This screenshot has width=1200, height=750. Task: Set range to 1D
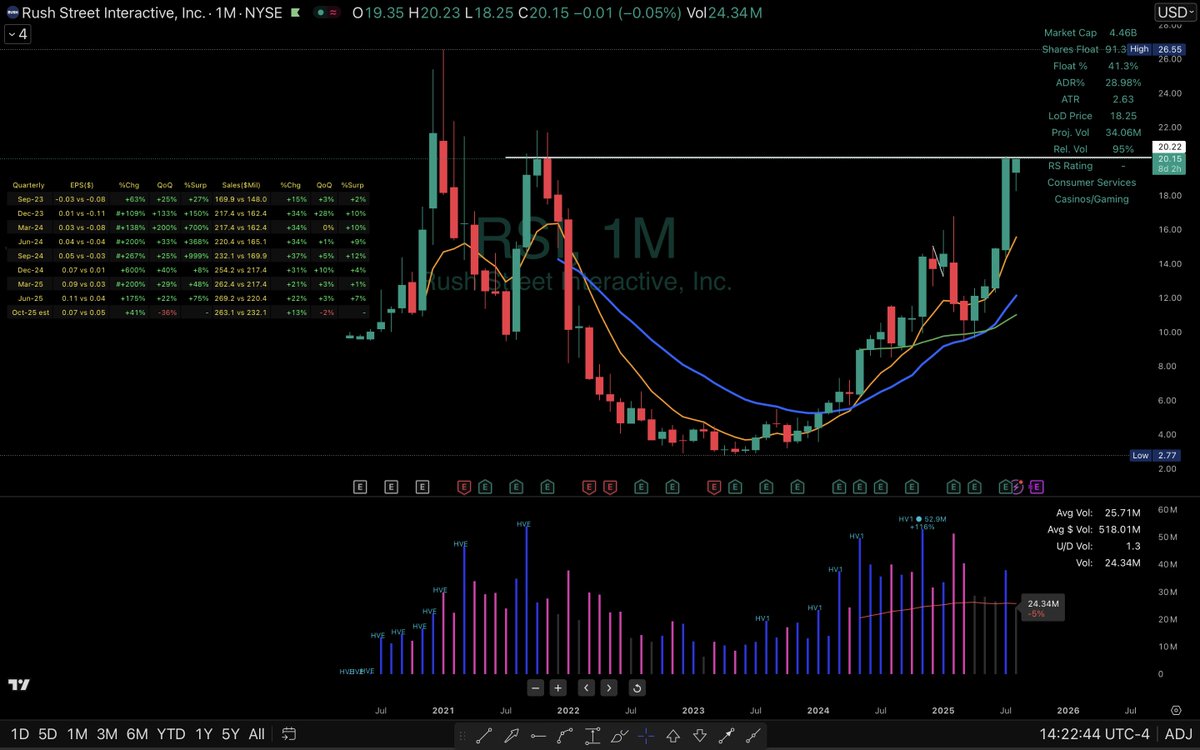(20, 734)
